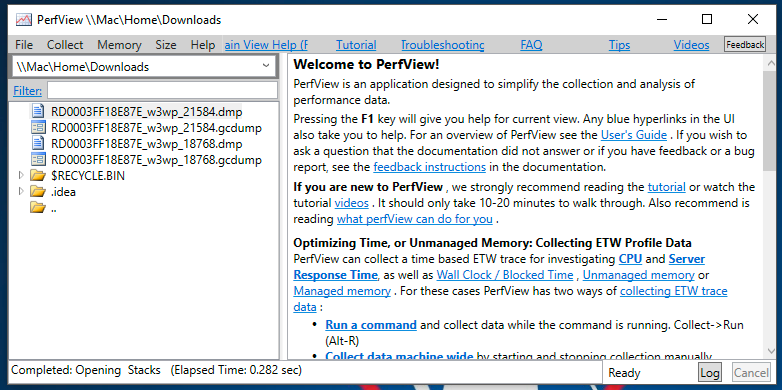Image resolution: width=782 pixels, height=390 pixels.
Task: Open the Size menu
Action: (x=166, y=45)
